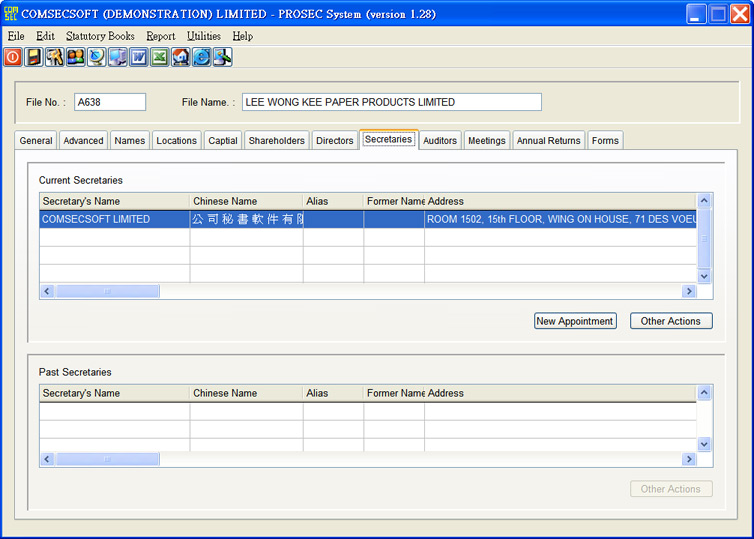Launch Excel export toolbar icon

[x=160, y=57]
